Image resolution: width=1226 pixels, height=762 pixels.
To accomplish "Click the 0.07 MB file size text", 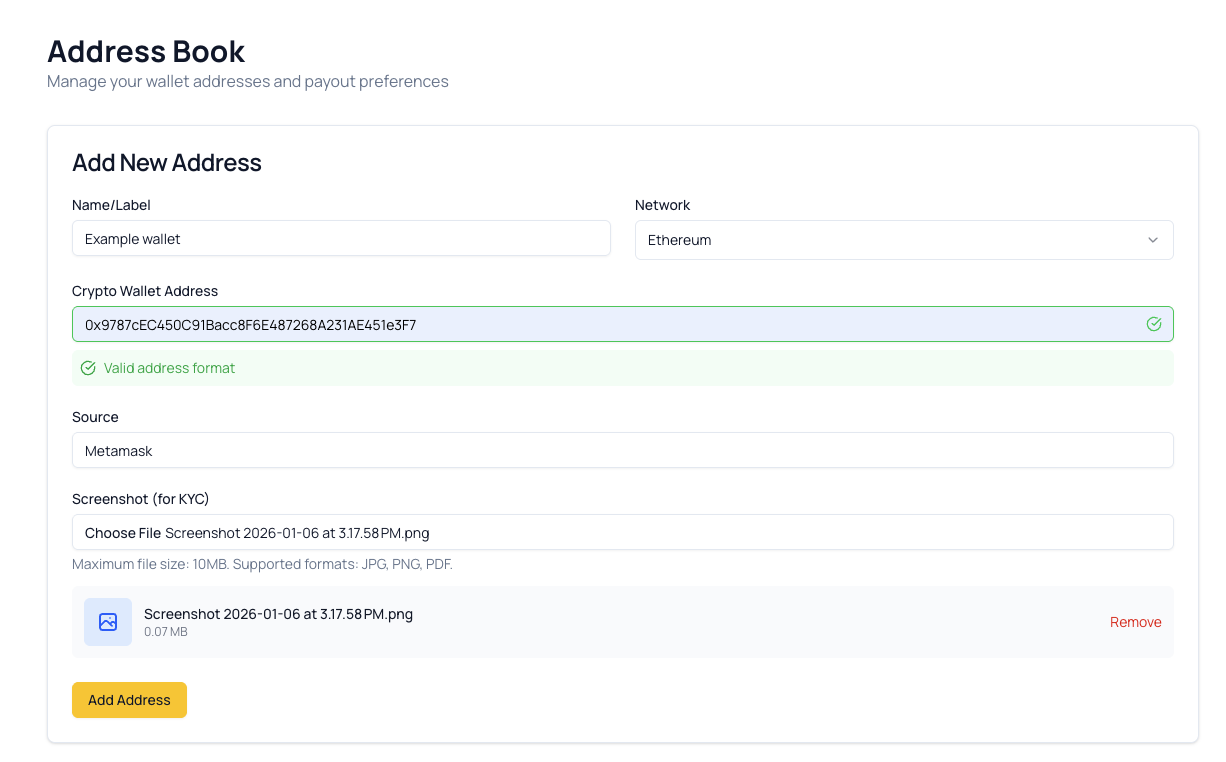I will [164, 631].
